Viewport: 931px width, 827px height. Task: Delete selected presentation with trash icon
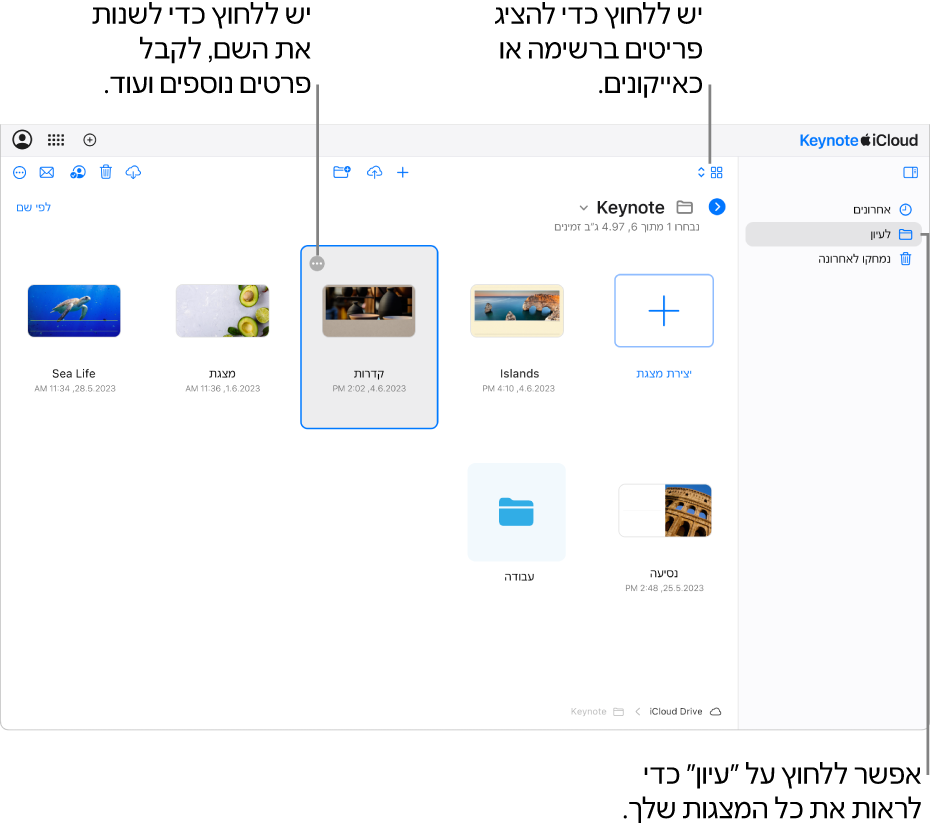pyautogui.click(x=106, y=172)
